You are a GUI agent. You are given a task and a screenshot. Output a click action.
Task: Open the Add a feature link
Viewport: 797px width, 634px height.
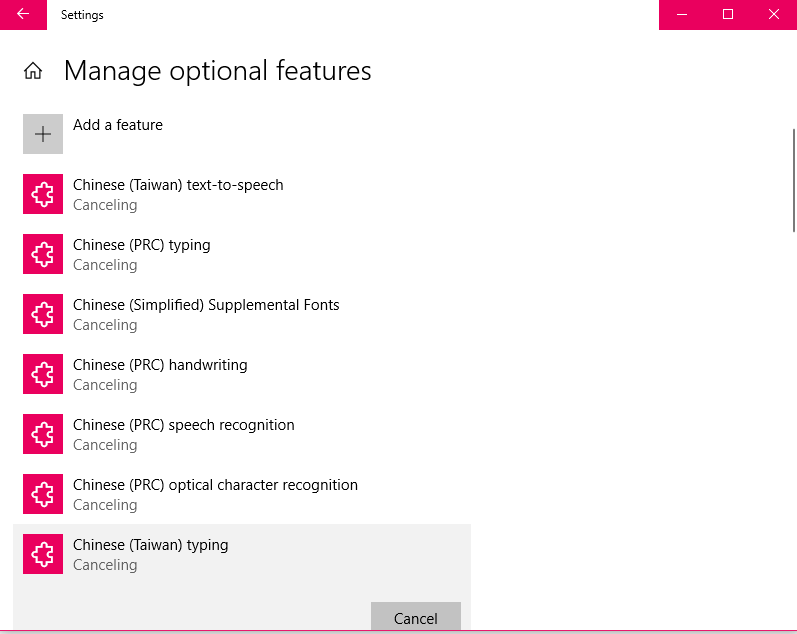[118, 125]
